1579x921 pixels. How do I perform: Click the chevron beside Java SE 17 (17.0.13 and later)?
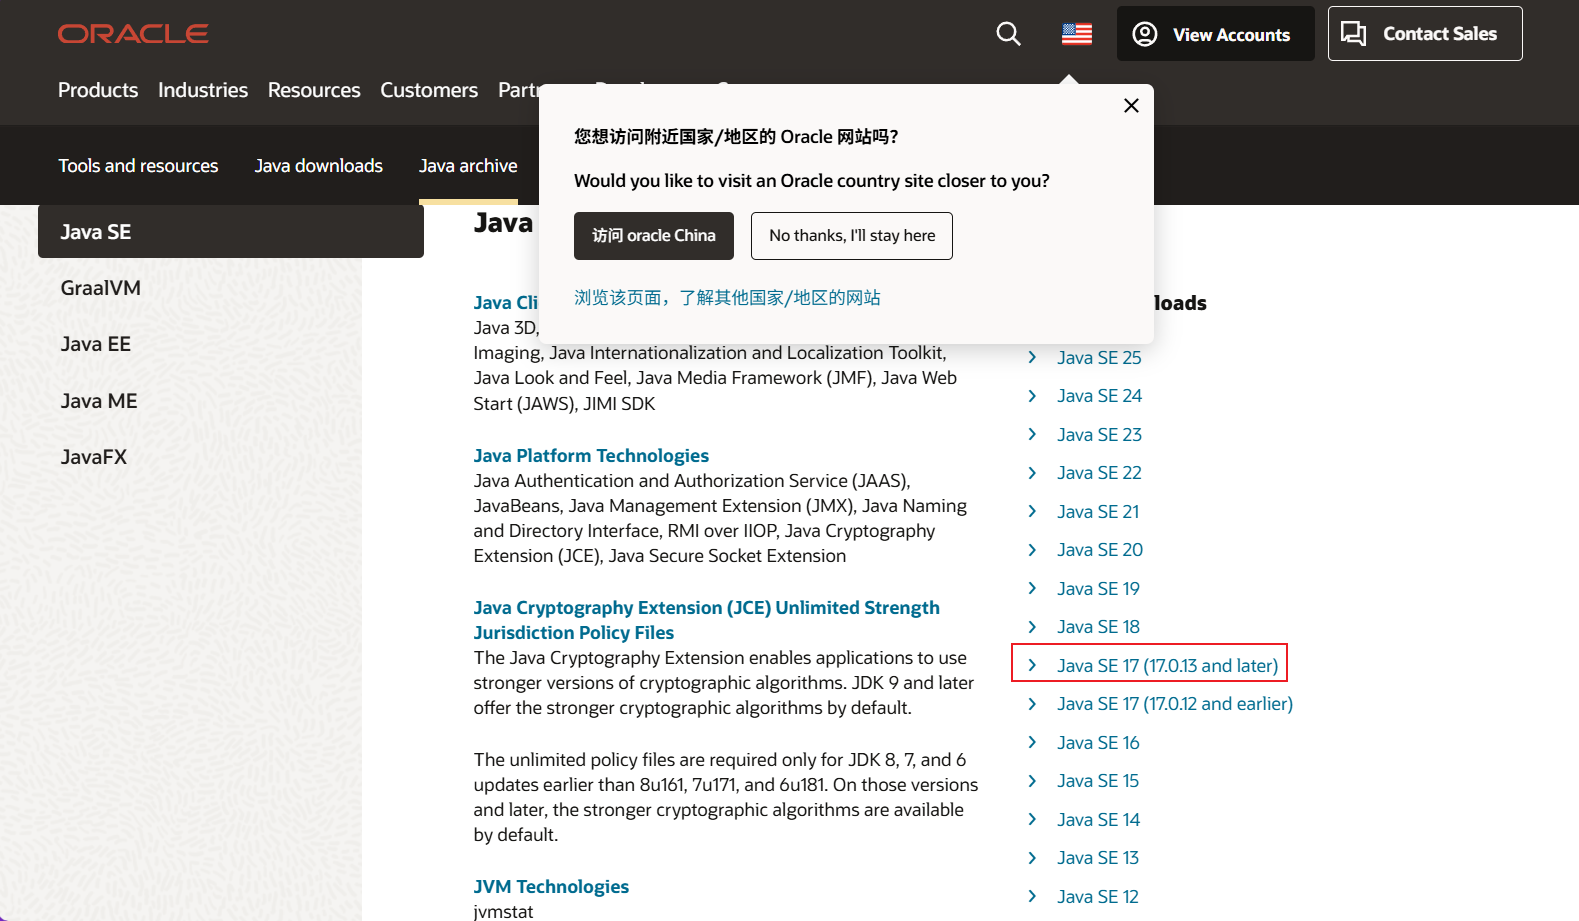point(1032,665)
